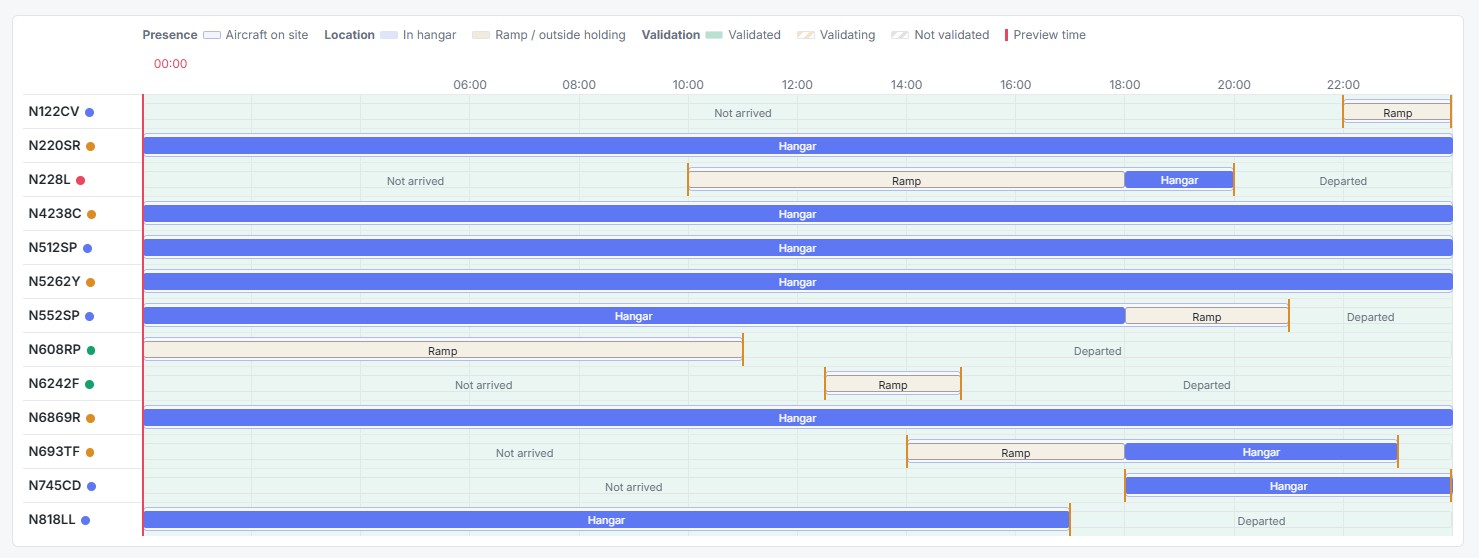Click the N512SP aircraft label

pyautogui.click(x=53, y=248)
